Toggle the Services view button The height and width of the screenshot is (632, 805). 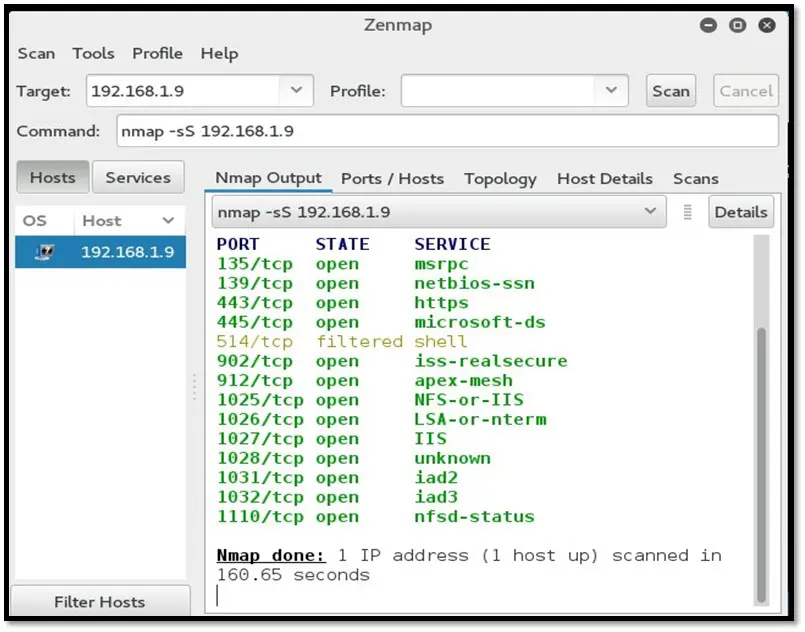[x=138, y=178]
